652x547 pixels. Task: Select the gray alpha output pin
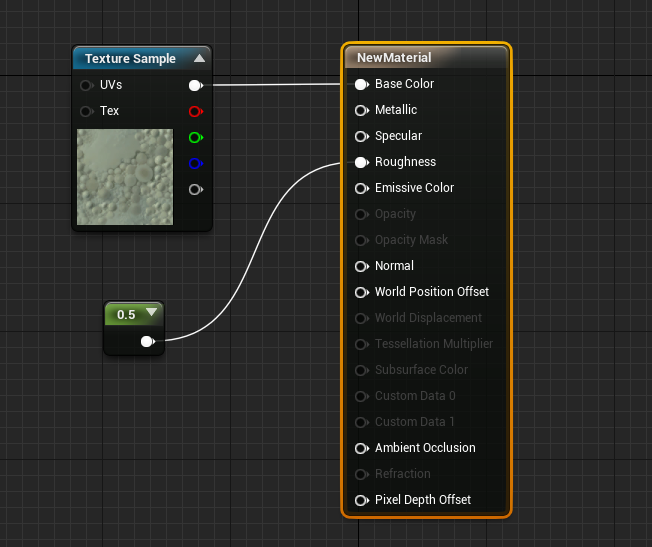195,190
